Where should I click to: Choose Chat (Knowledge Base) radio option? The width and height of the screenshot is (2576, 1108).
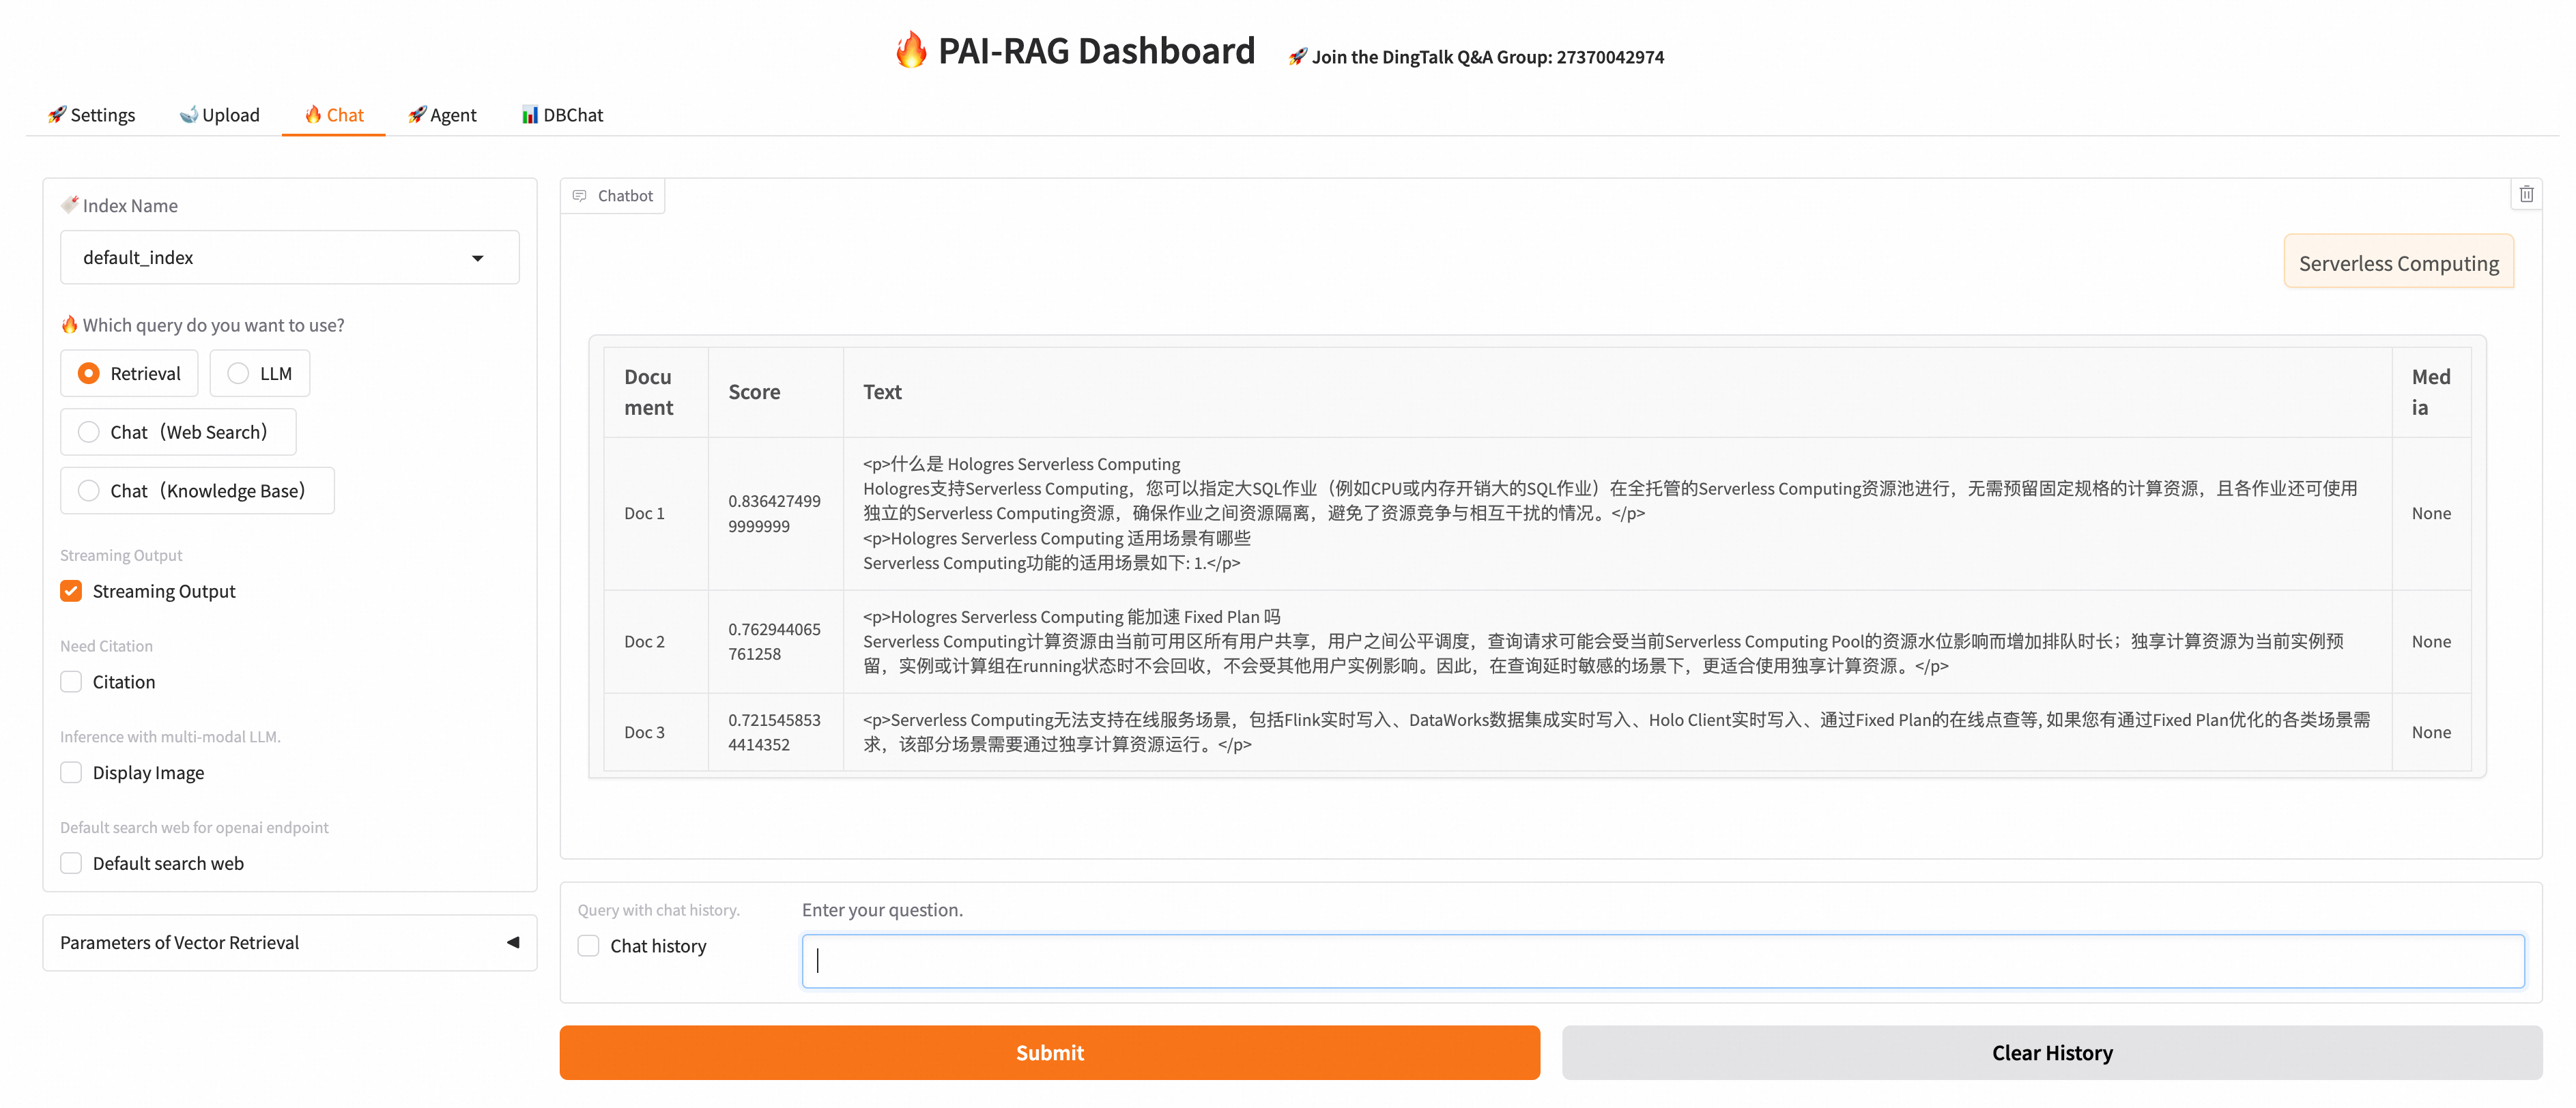tap(89, 491)
